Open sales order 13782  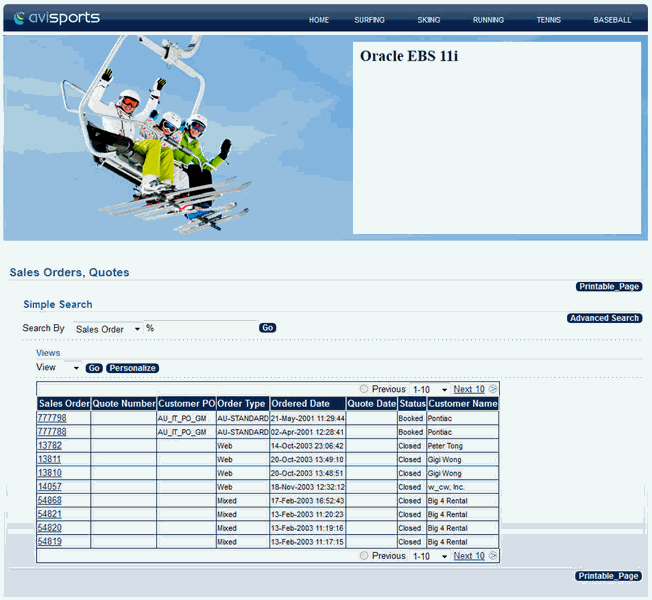[49, 445]
